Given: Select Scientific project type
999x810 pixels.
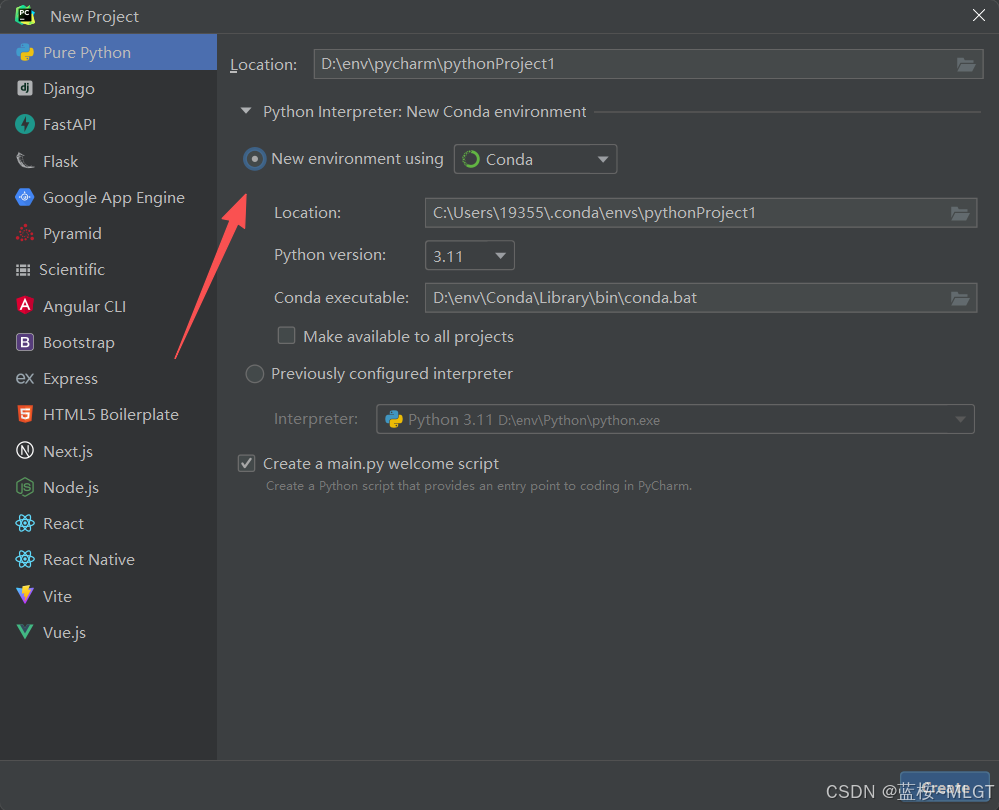Looking at the screenshot, I should [108, 270].
